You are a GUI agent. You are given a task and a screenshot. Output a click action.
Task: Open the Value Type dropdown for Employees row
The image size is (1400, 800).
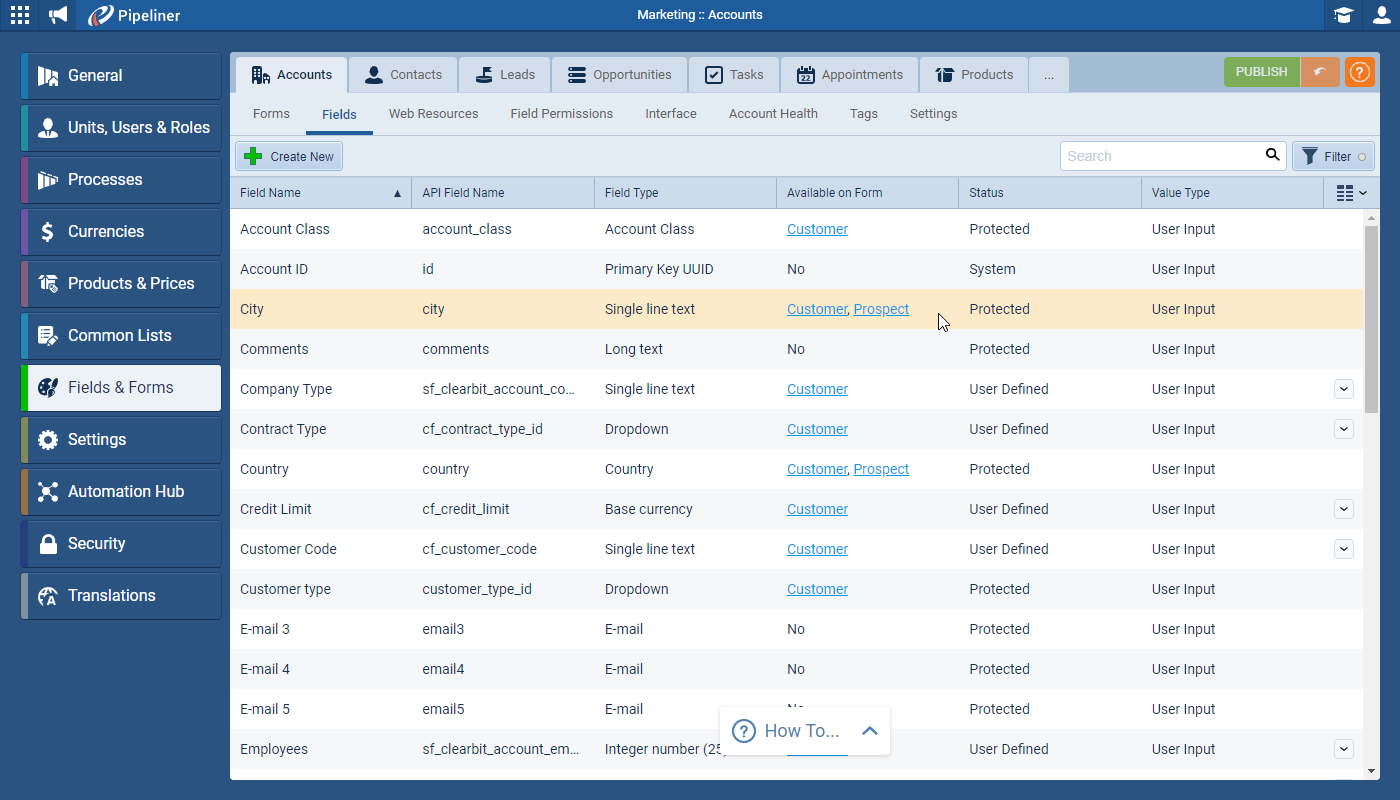(1344, 748)
